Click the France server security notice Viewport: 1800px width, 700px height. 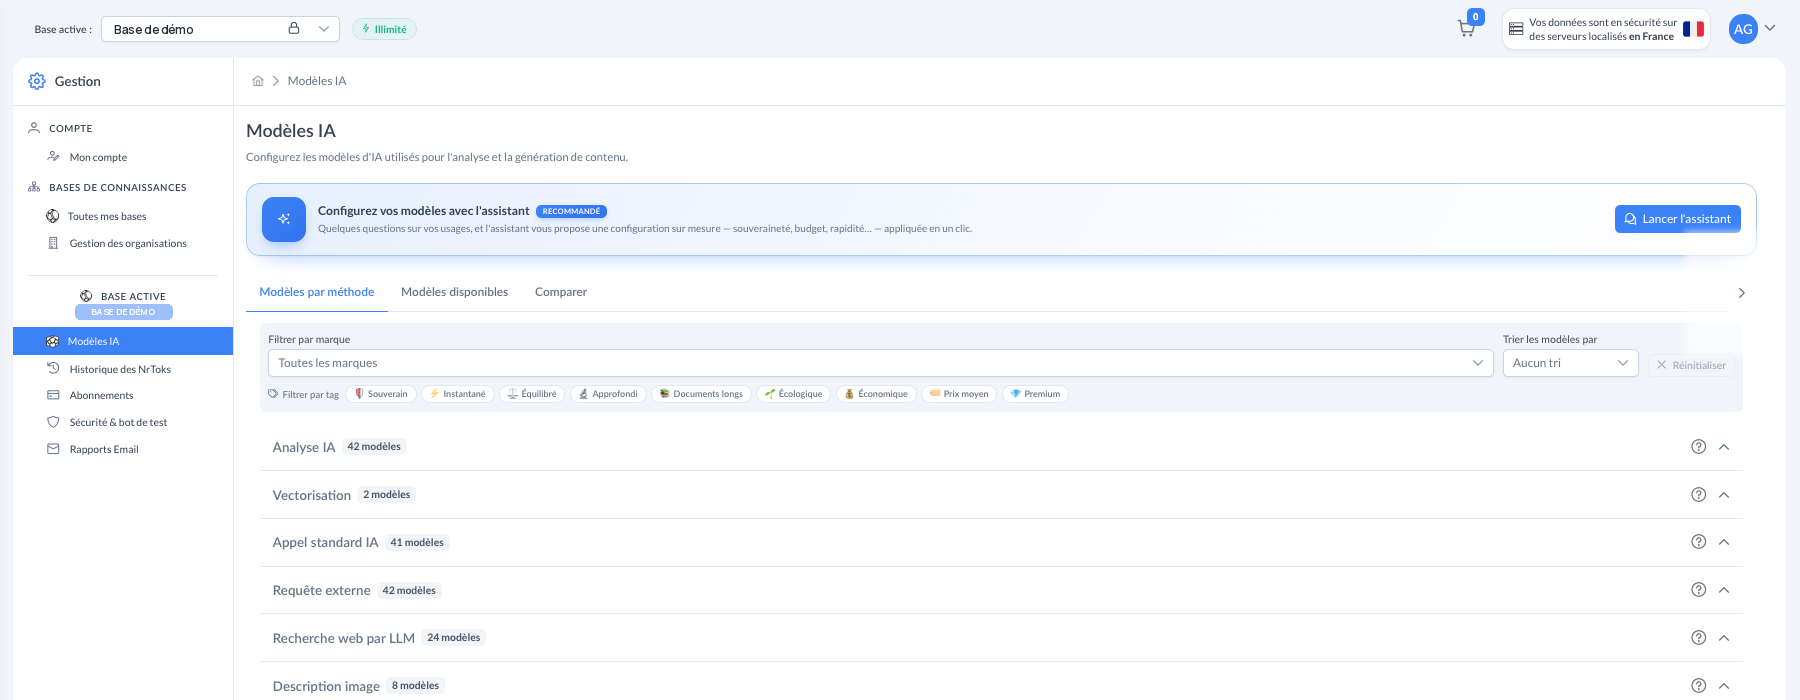pos(1606,29)
